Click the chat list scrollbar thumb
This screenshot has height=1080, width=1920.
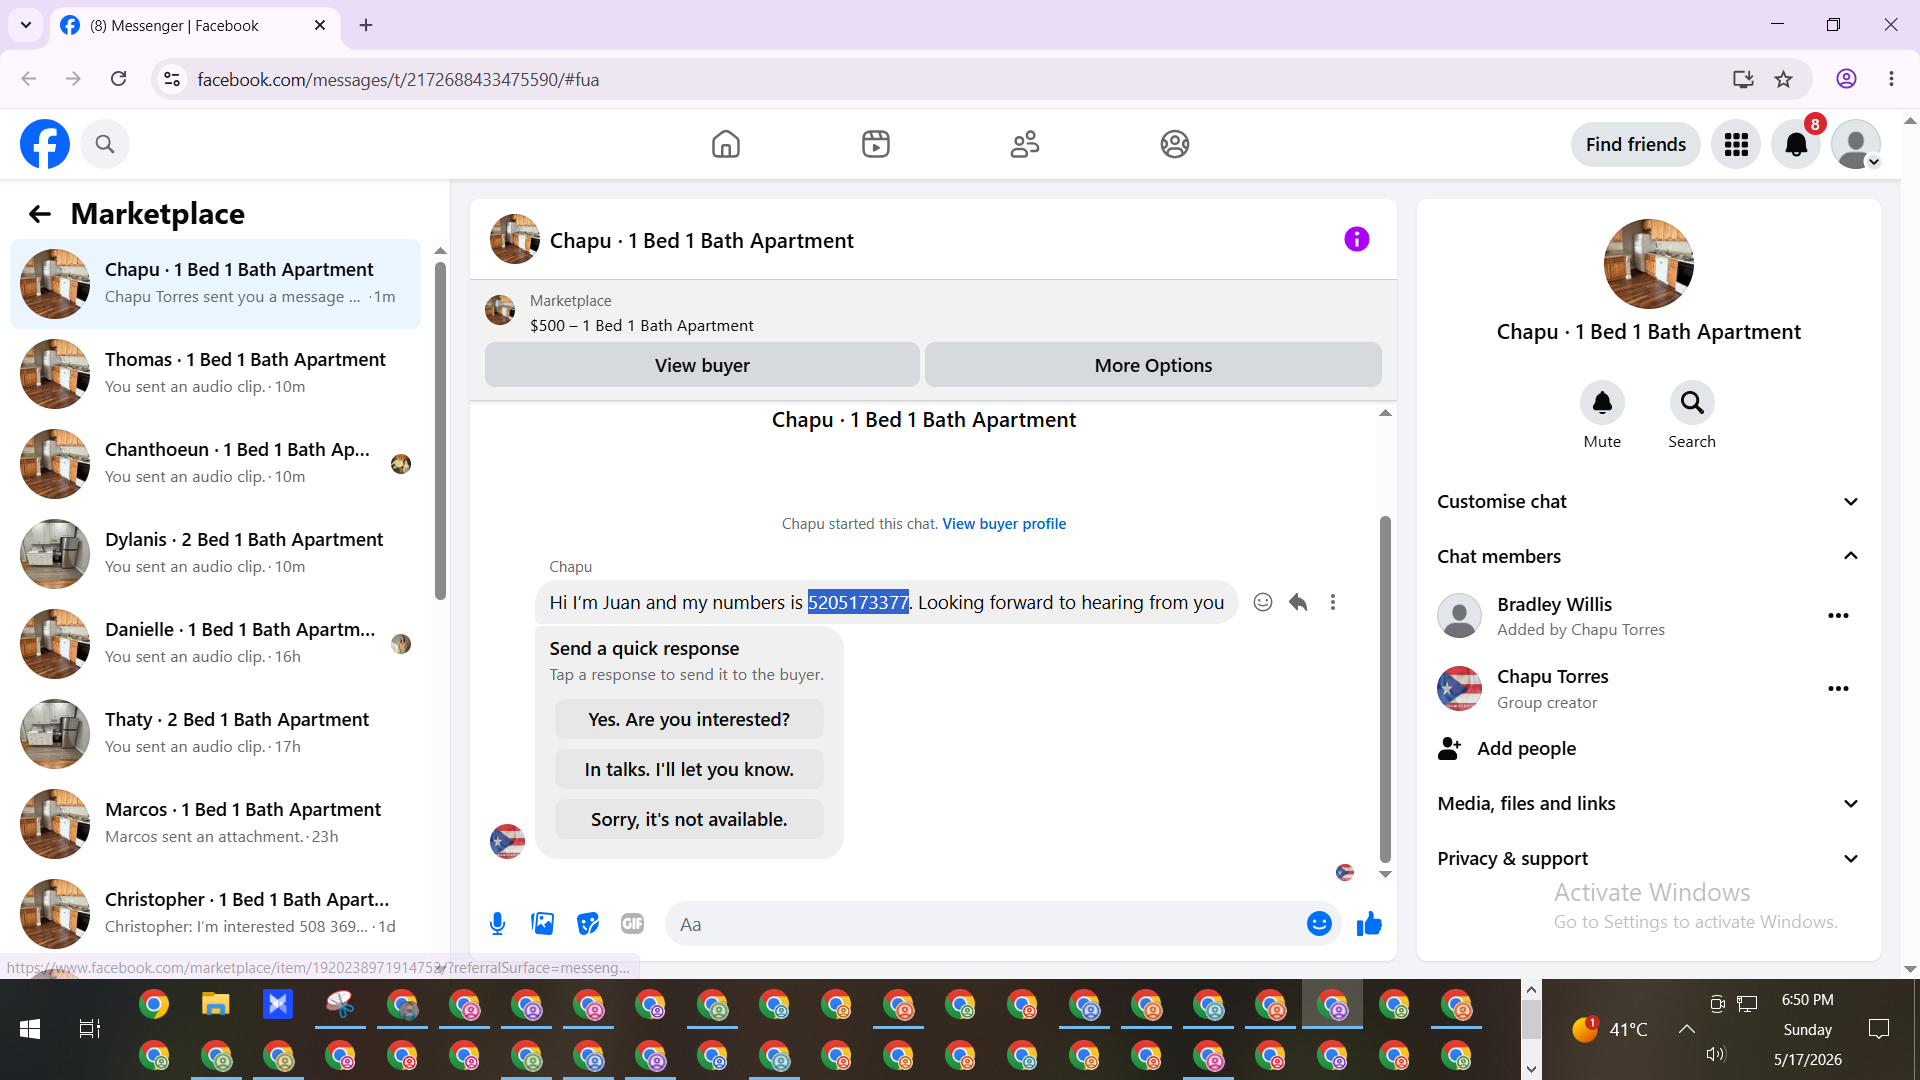(x=440, y=430)
